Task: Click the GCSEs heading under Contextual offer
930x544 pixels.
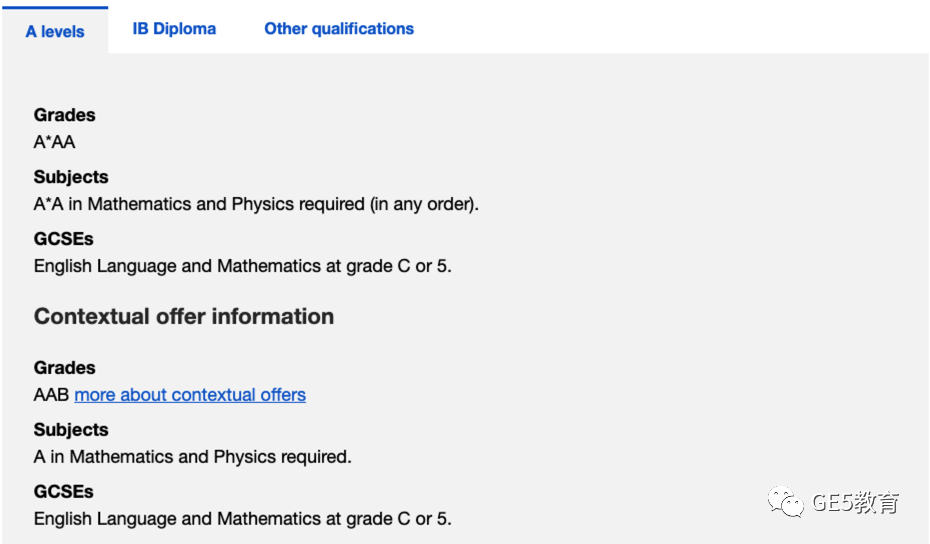Action: [x=63, y=491]
